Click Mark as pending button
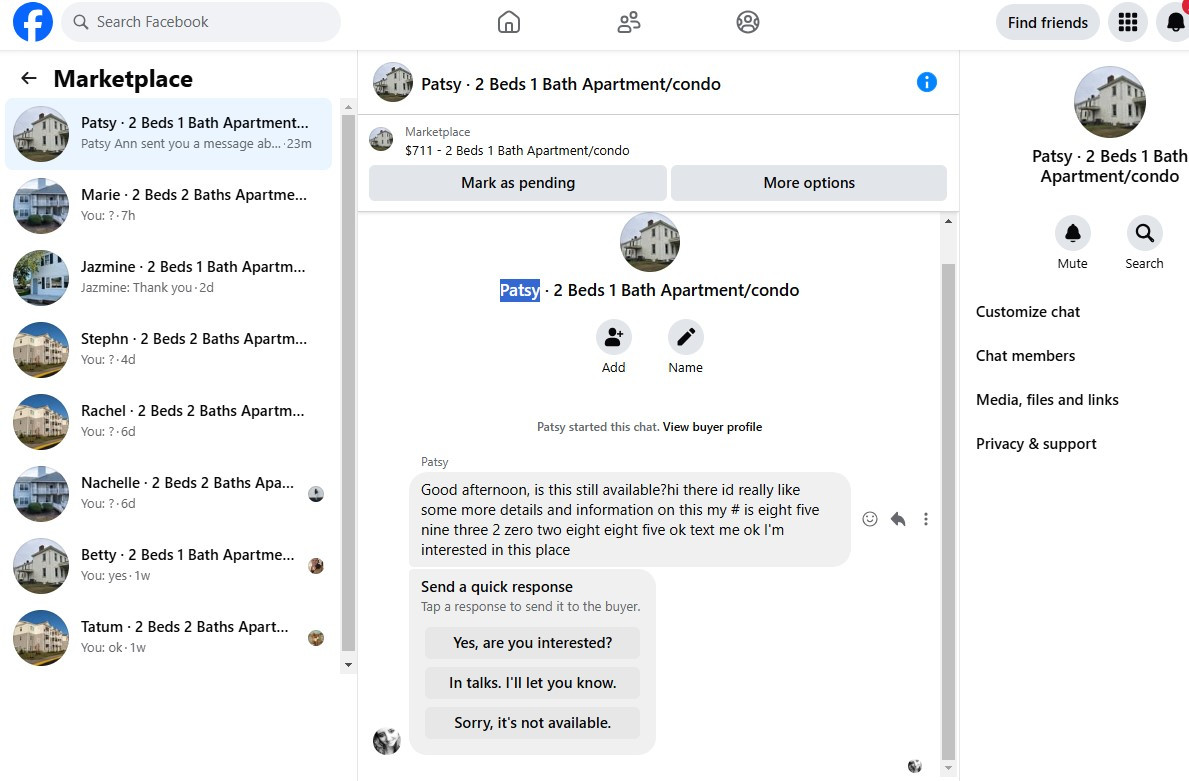The height and width of the screenshot is (781, 1189). pyautogui.click(x=518, y=183)
